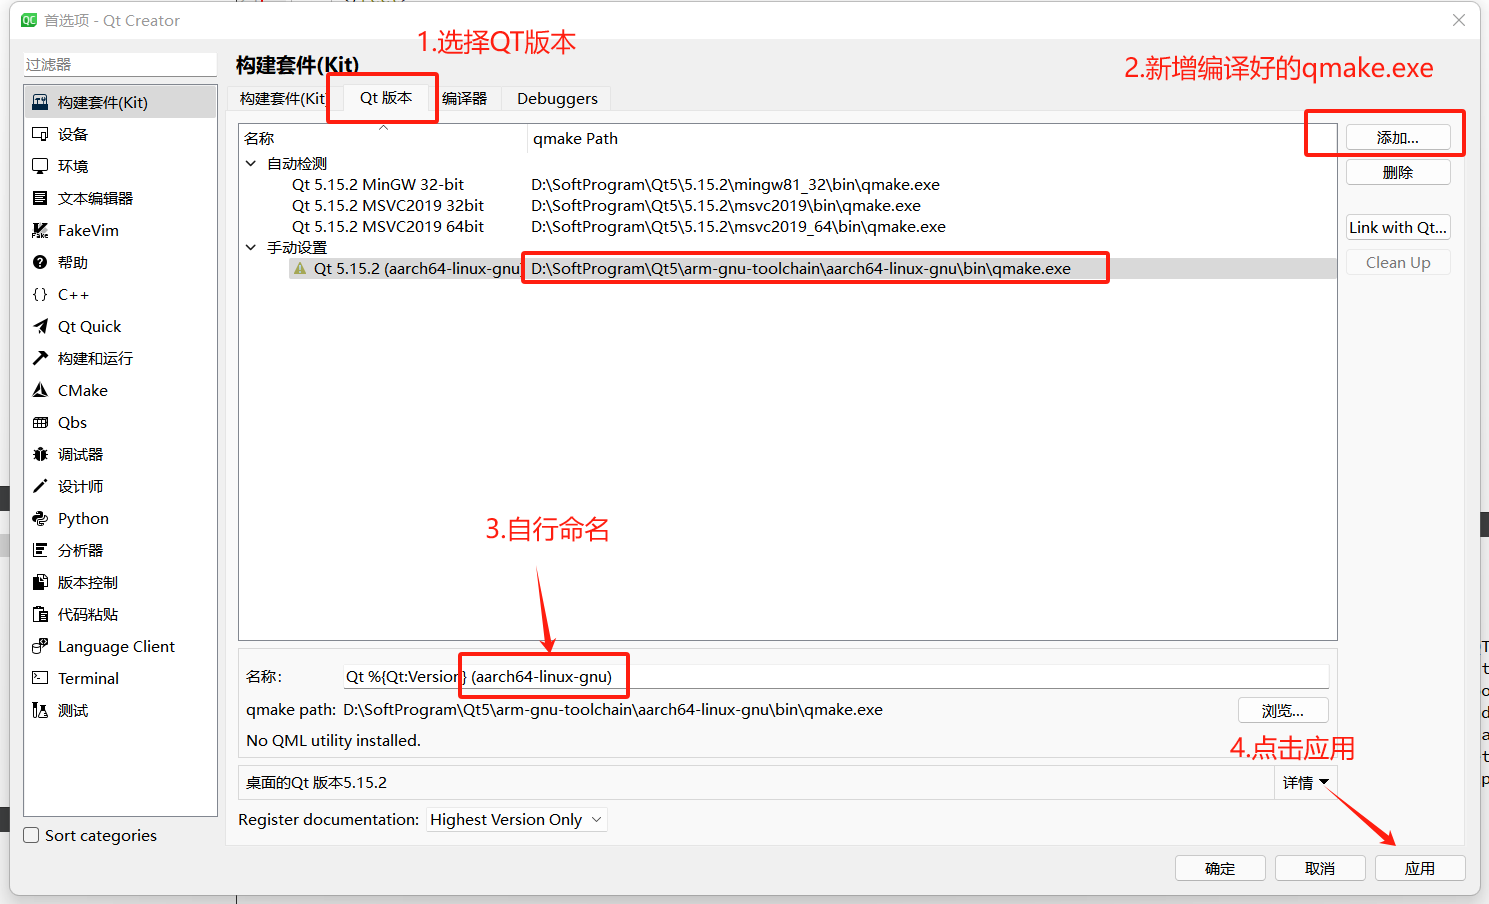The height and width of the screenshot is (904, 1489).
Task: Click the 删除 remove button
Action: pos(1398,172)
